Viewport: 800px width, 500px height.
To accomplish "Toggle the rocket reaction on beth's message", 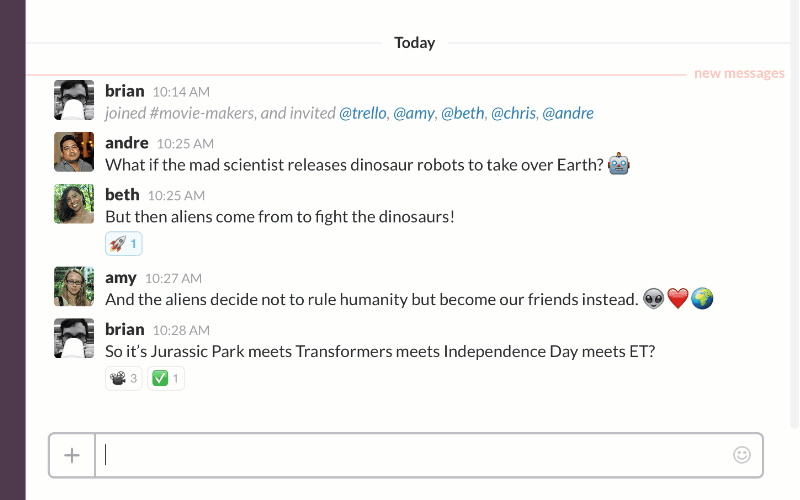I will pyautogui.click(x=124, y=243).
